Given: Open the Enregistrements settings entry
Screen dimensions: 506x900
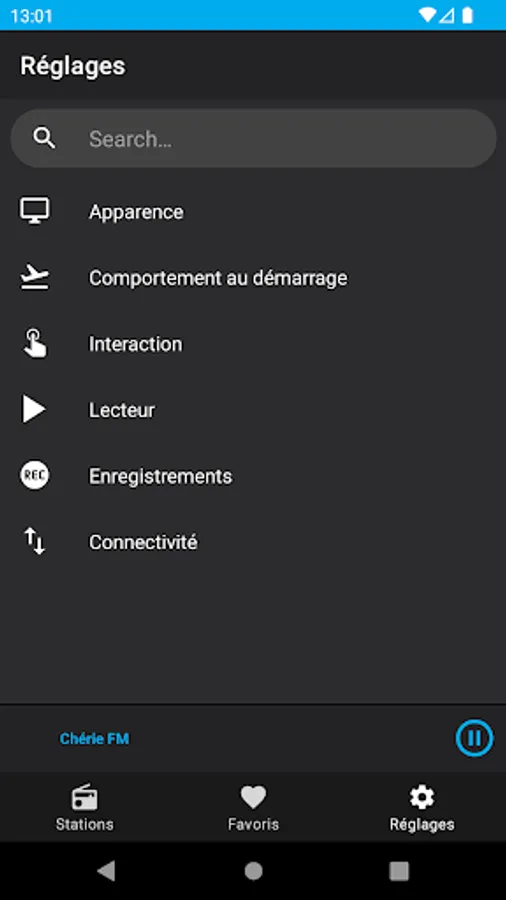Looking at the screenshot, I should coord(253,476).
